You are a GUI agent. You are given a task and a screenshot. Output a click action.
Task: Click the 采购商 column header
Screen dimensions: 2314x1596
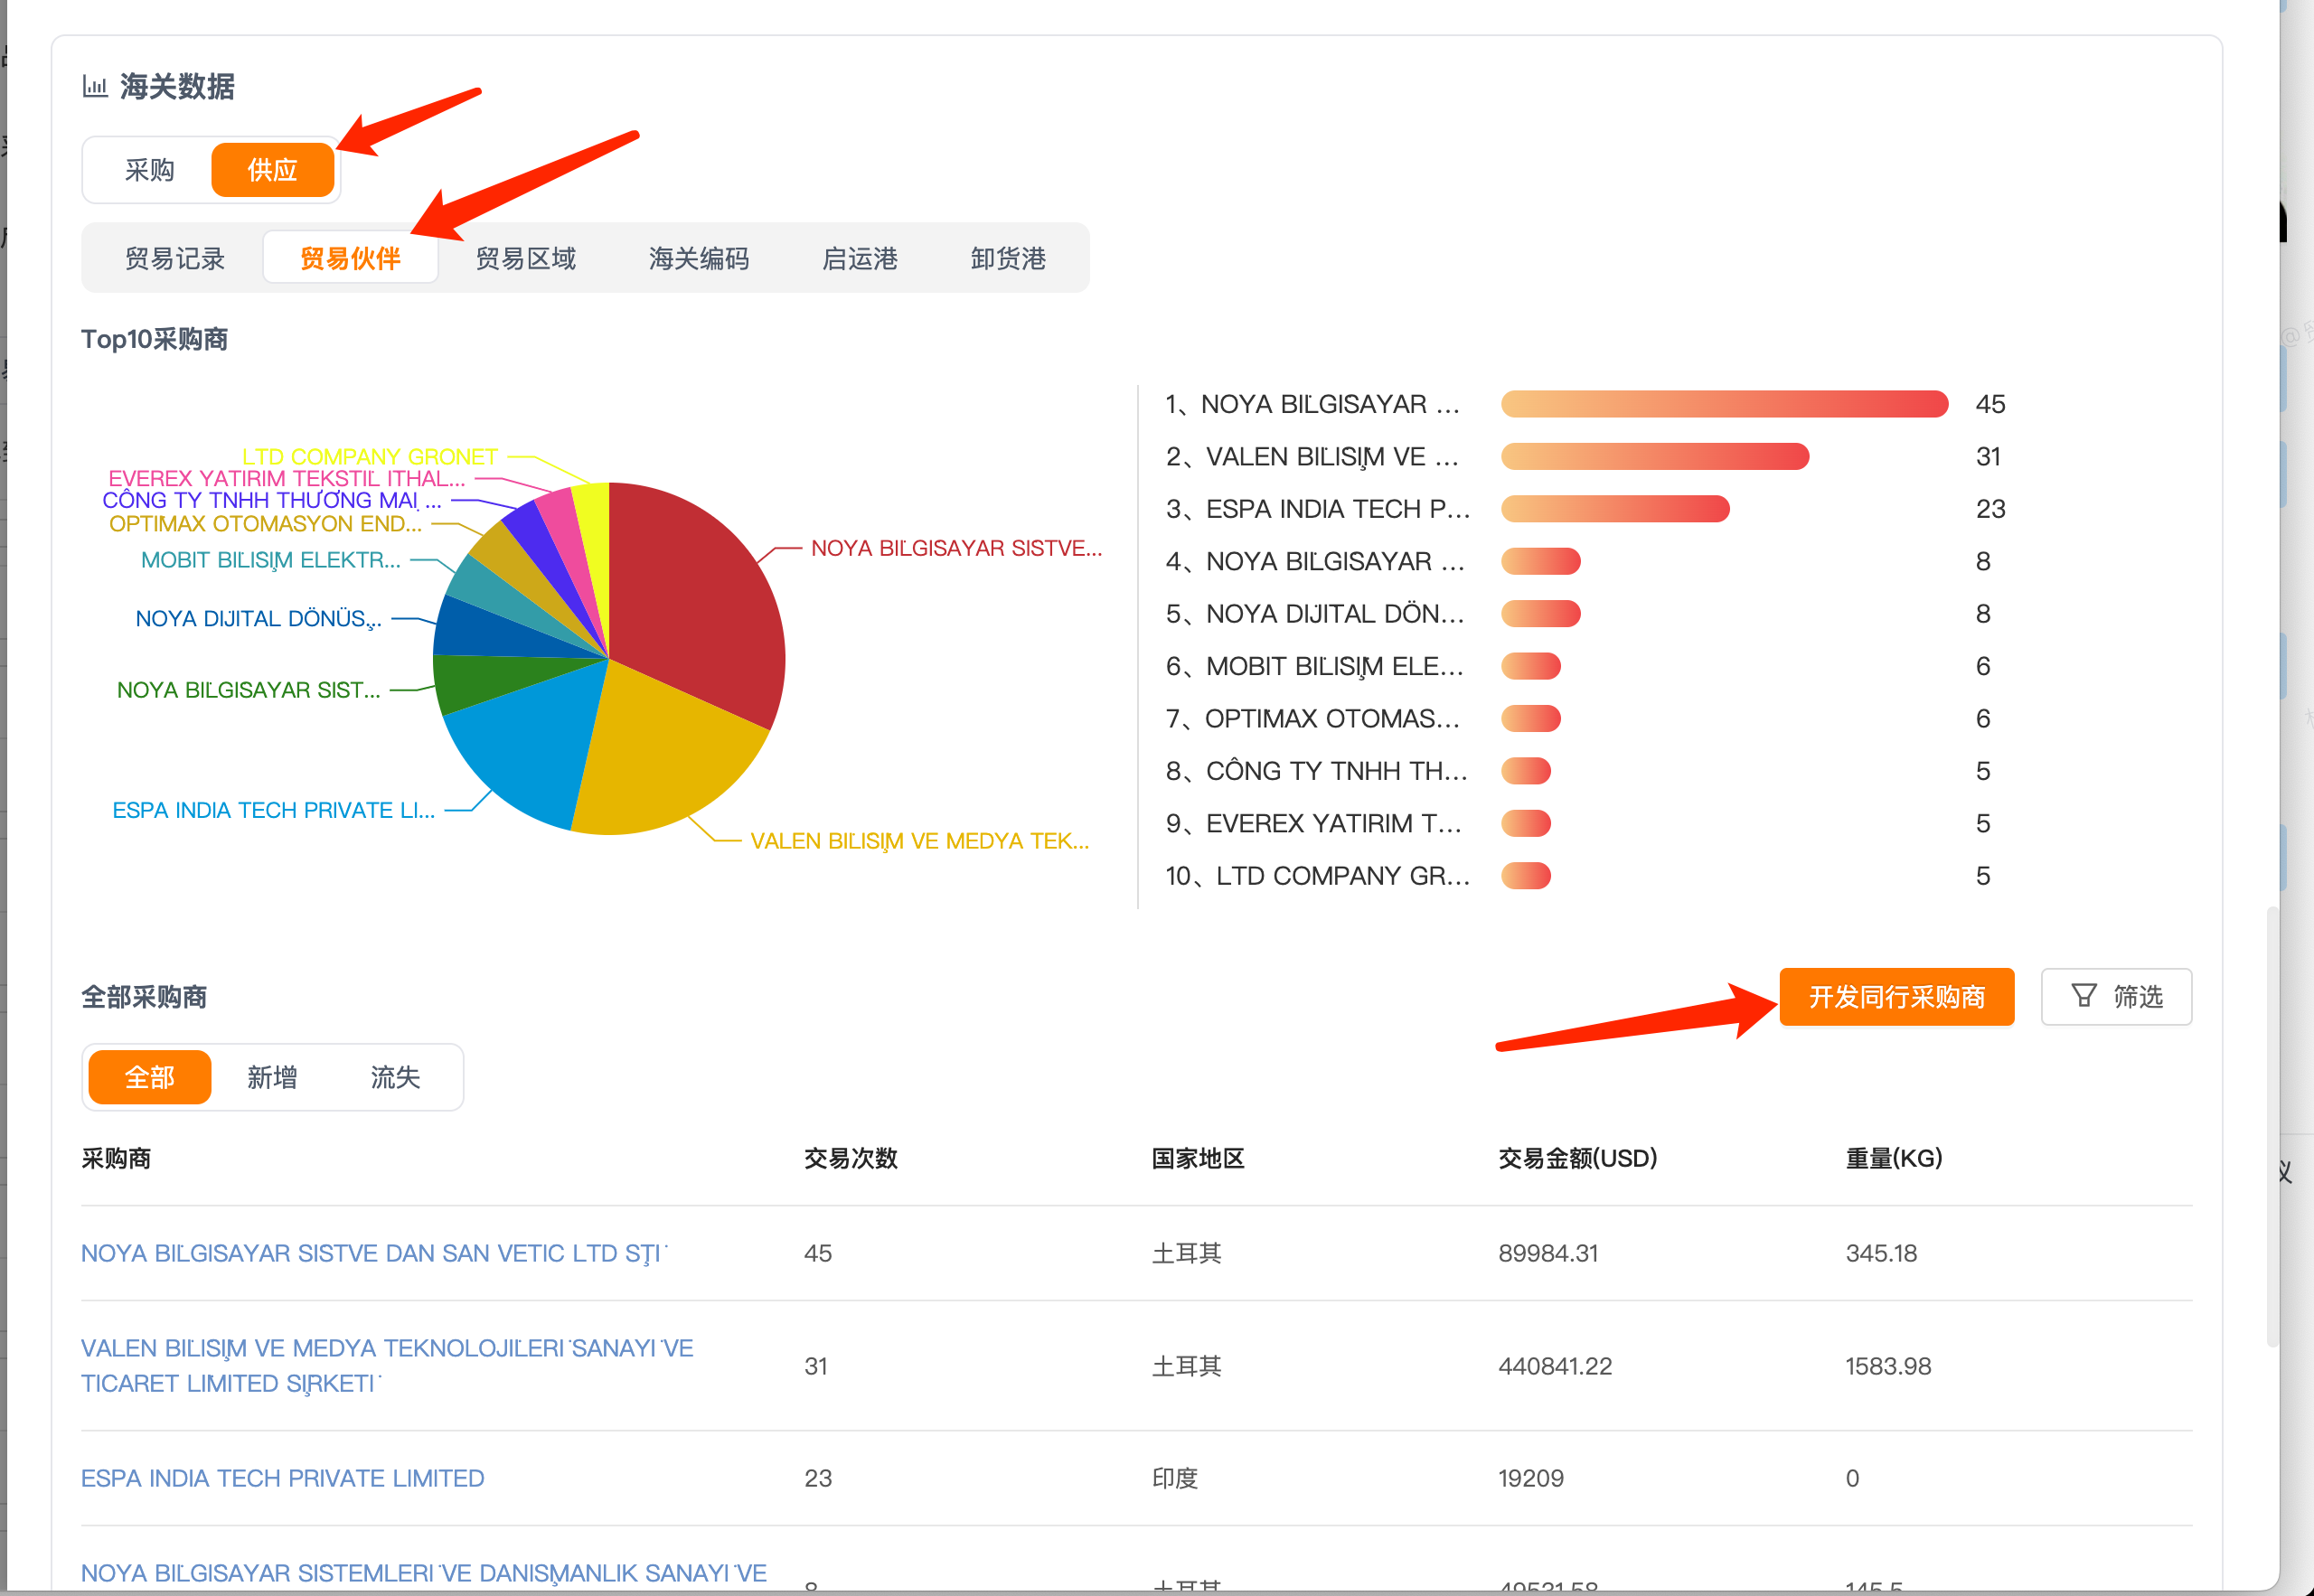click(116, 1158)
